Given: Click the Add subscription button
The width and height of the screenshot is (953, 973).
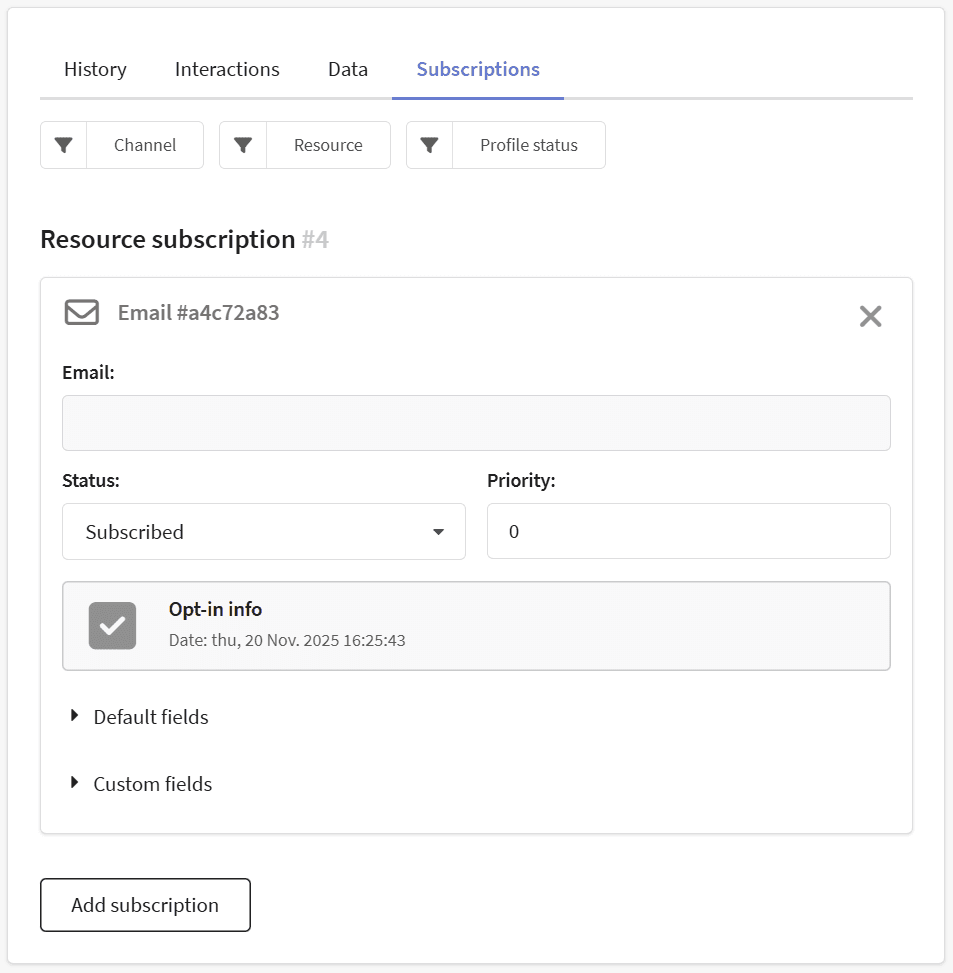Looking at the screenshot, I should pos(145,904).
